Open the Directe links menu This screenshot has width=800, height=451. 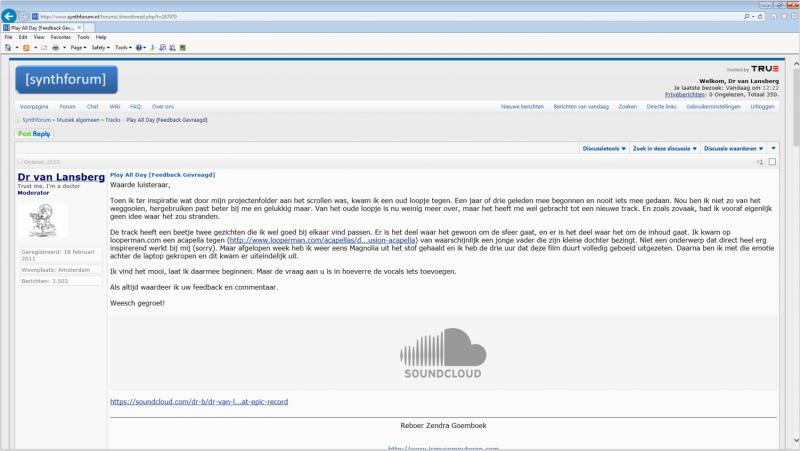click(x=661, y=107)
